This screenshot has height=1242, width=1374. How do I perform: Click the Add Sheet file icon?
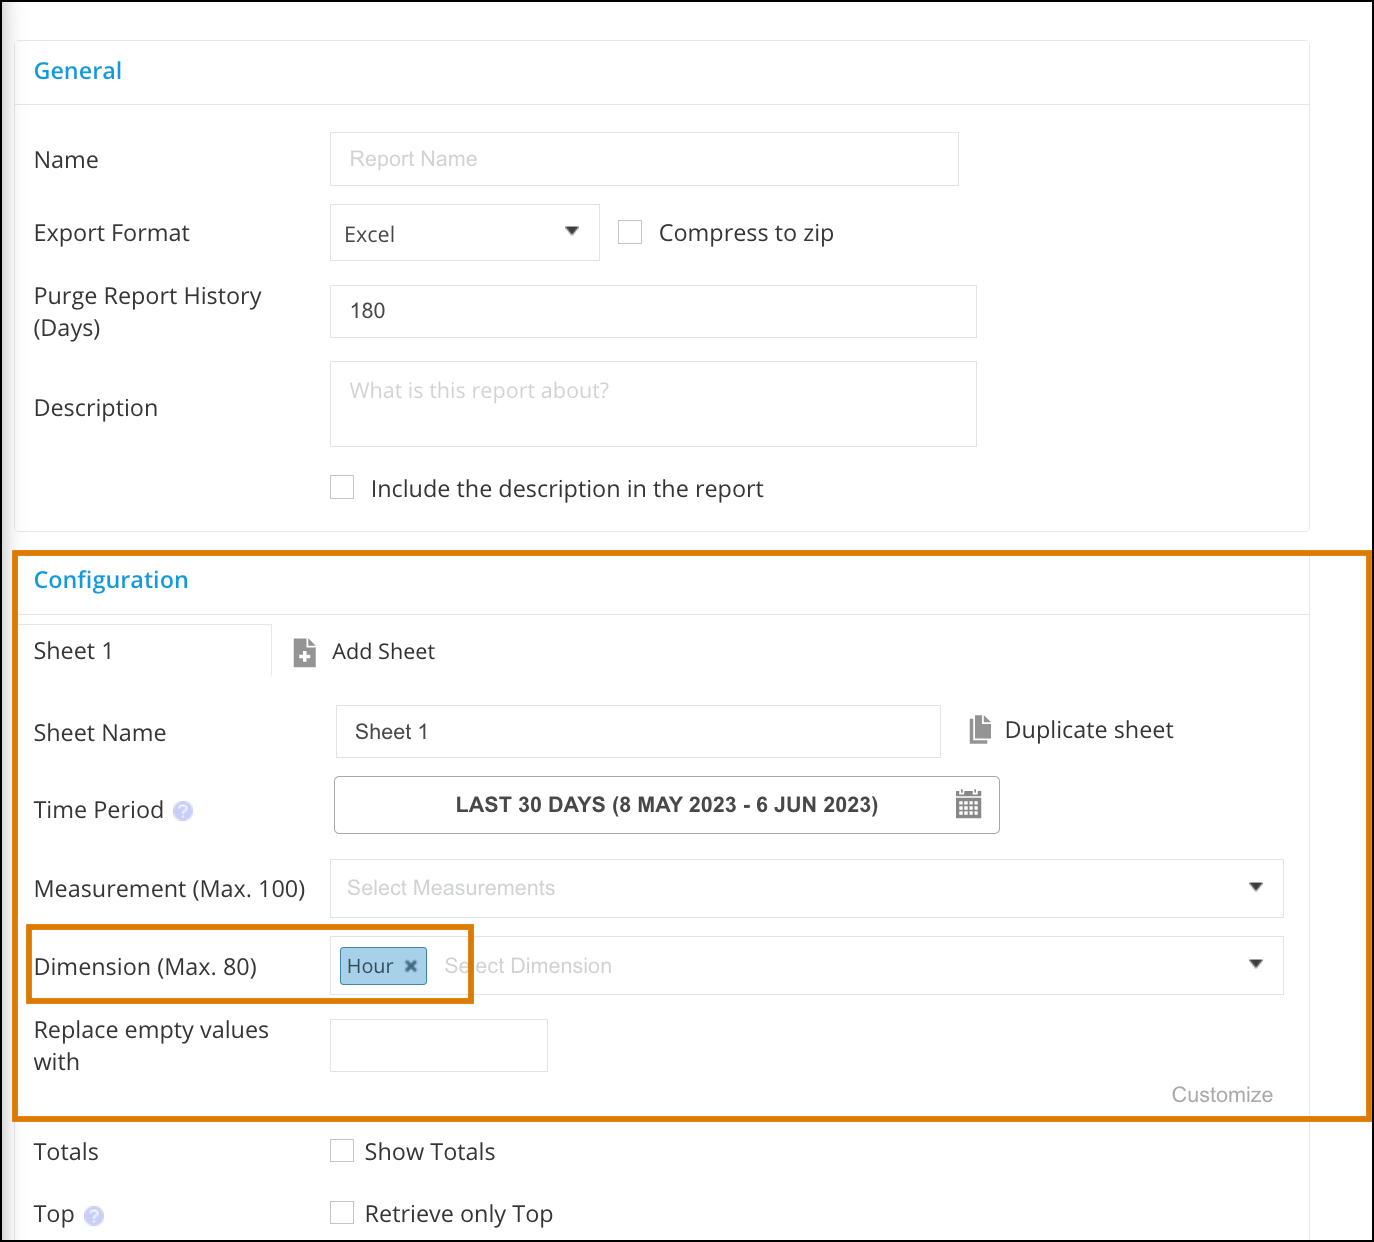point(305,652)
